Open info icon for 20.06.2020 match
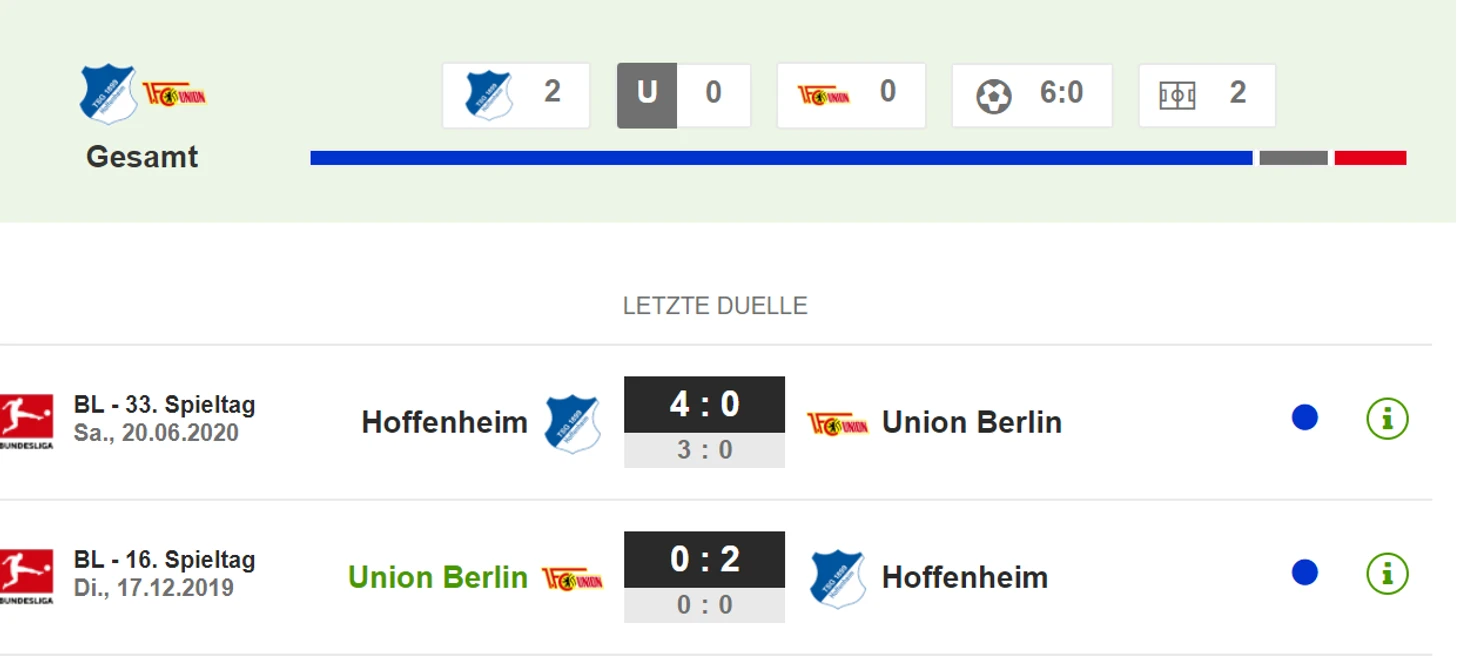 coord(1387,419)
